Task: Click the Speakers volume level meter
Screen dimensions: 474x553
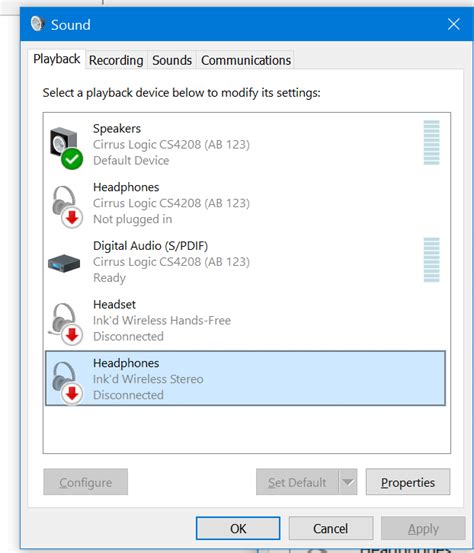Action: coord(431,142)
